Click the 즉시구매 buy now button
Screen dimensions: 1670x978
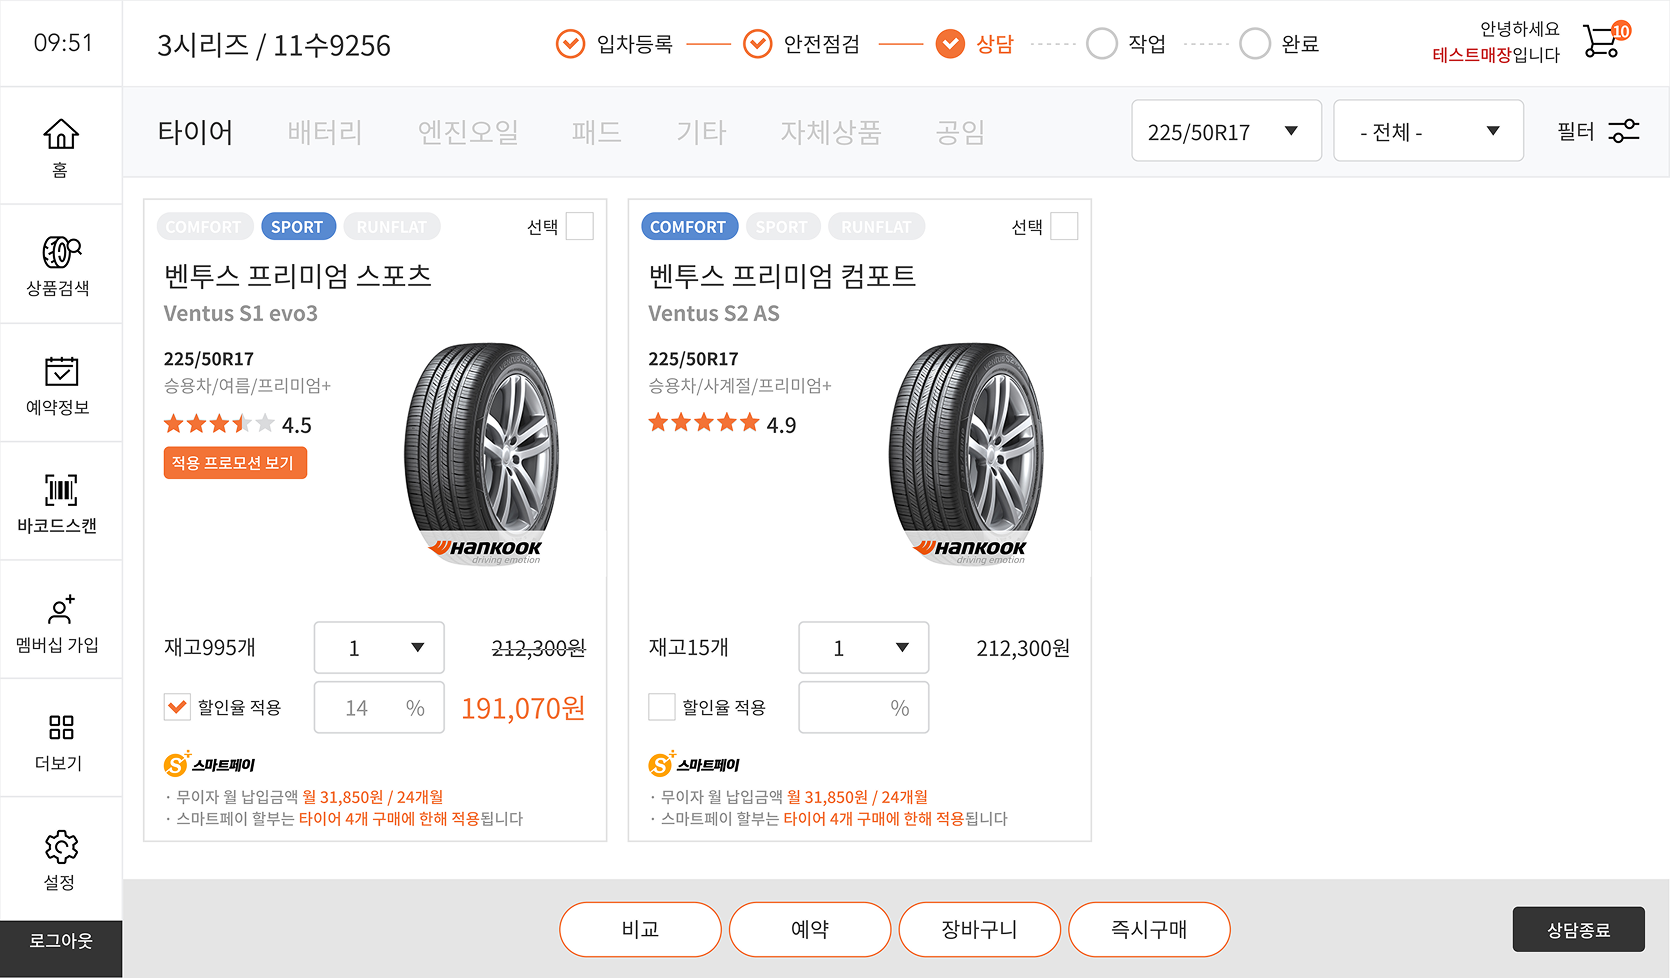coord(1149,930)
